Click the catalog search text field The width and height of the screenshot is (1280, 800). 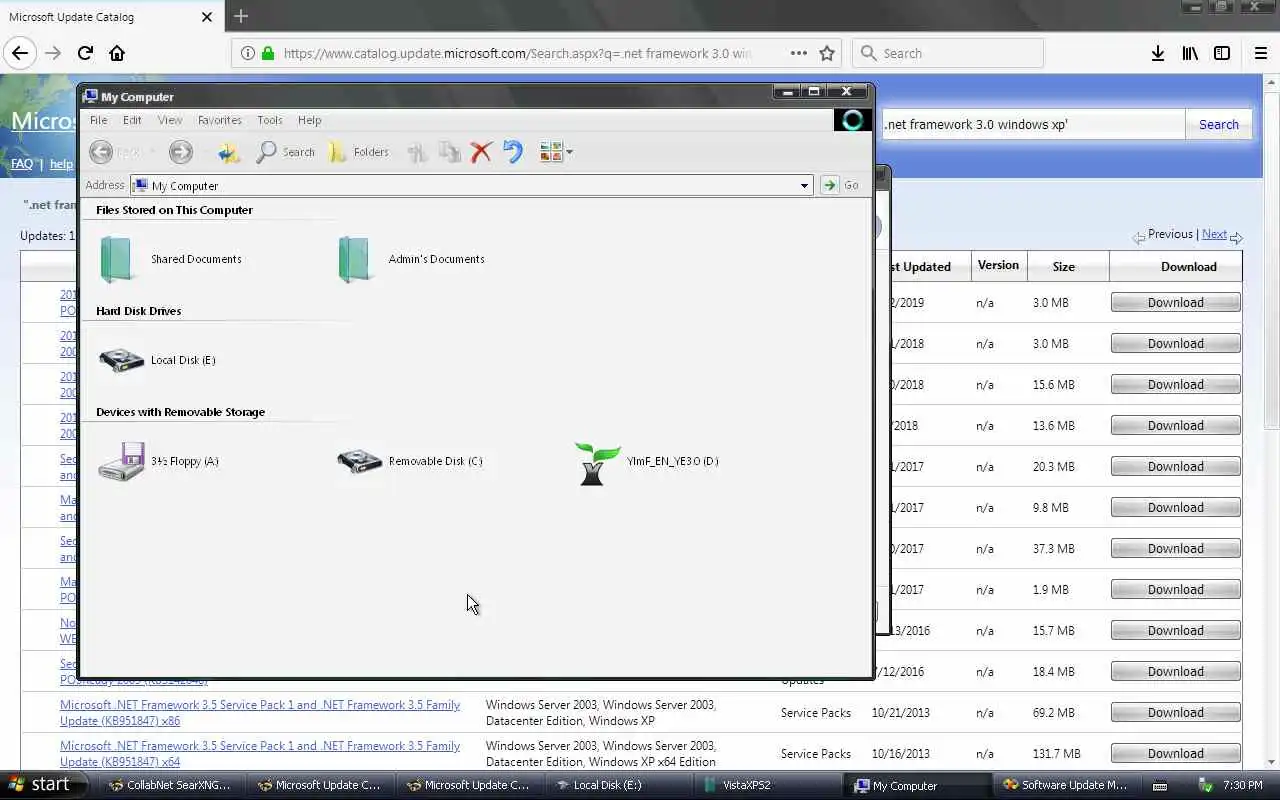[x=1033, y=125]
